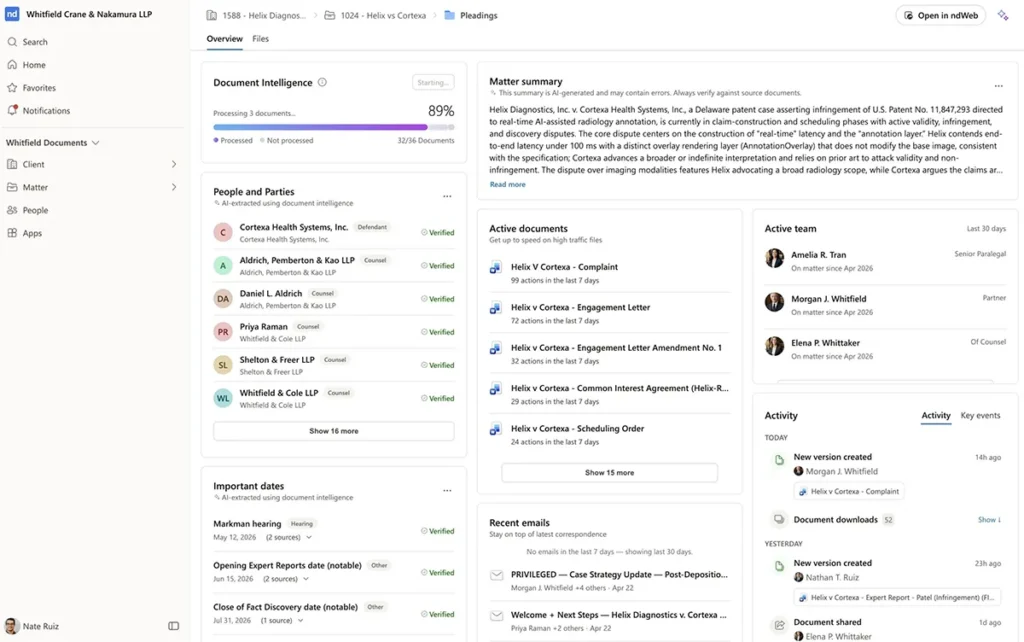
Task: Open Matter summary more options menu
Action: 999,86
